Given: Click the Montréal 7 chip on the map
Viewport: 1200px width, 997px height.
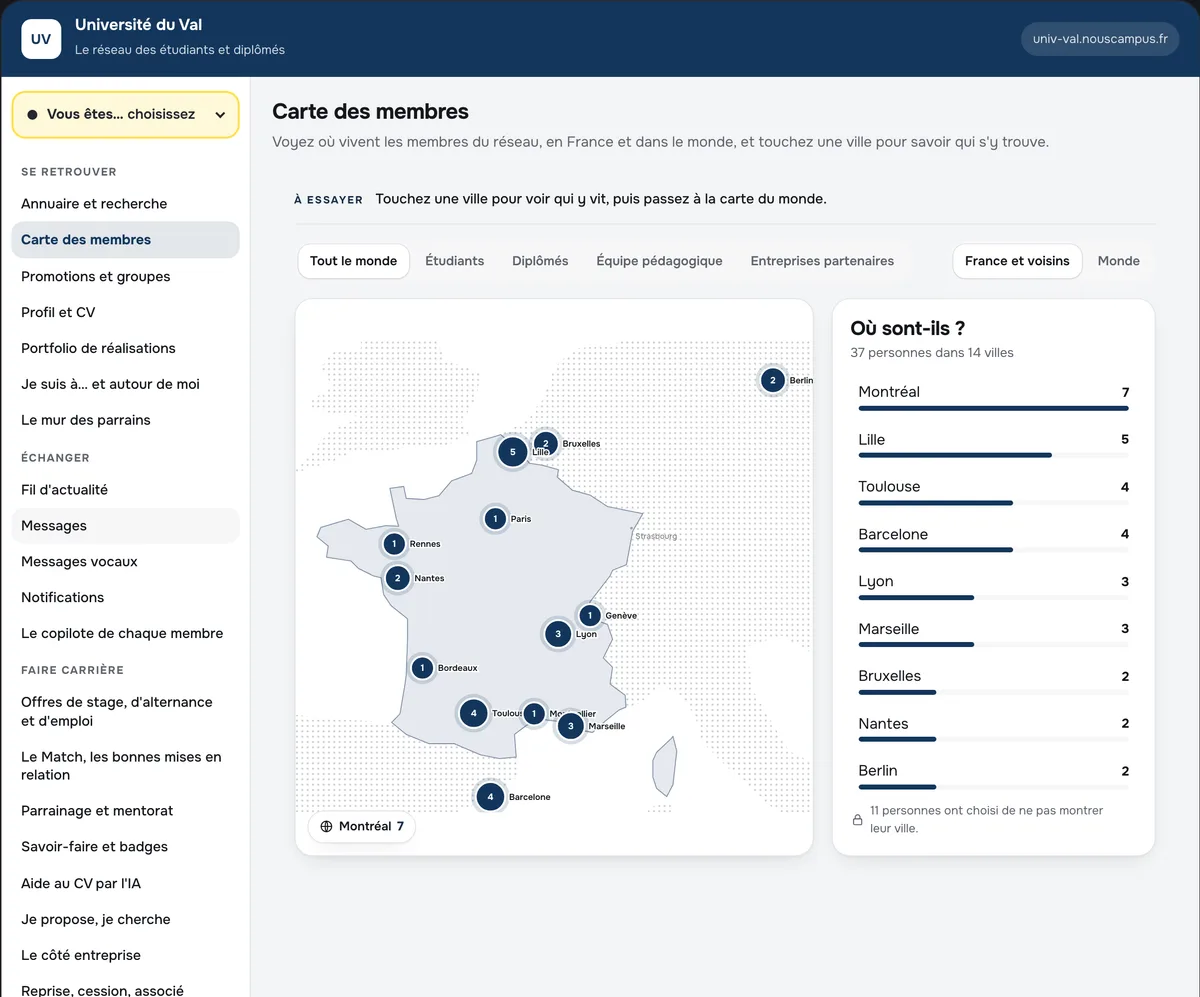Looking at the screenshot, I should pos(361,826).
